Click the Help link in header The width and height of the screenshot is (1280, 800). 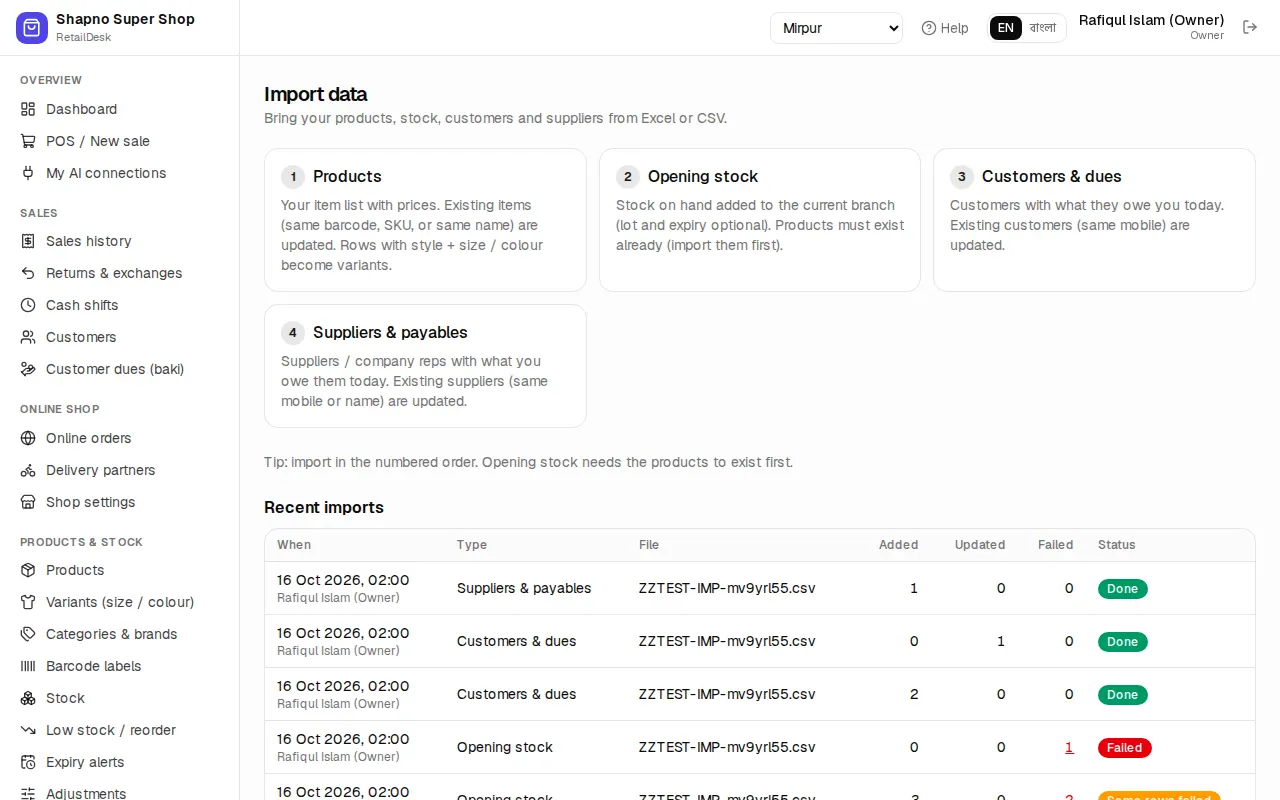click(945, 28)
